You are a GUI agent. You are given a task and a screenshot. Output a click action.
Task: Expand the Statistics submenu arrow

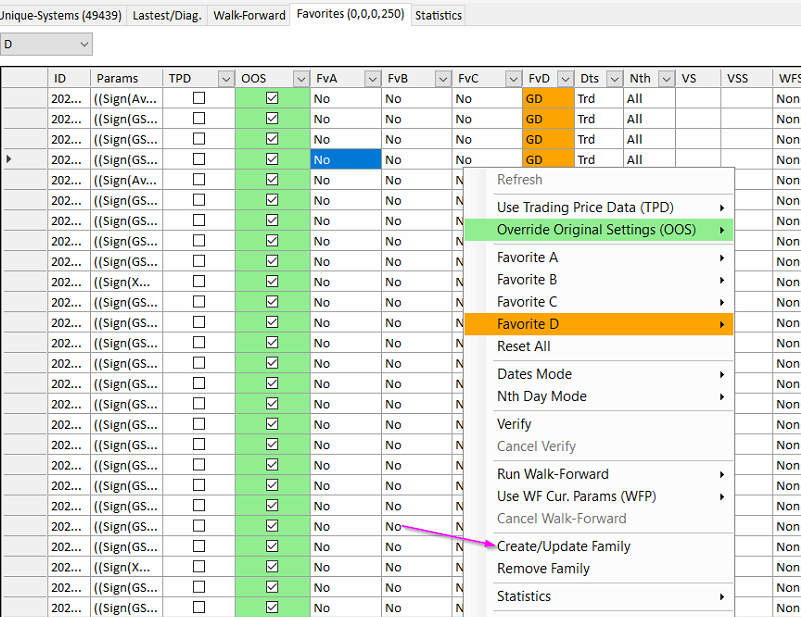(721, 597)
